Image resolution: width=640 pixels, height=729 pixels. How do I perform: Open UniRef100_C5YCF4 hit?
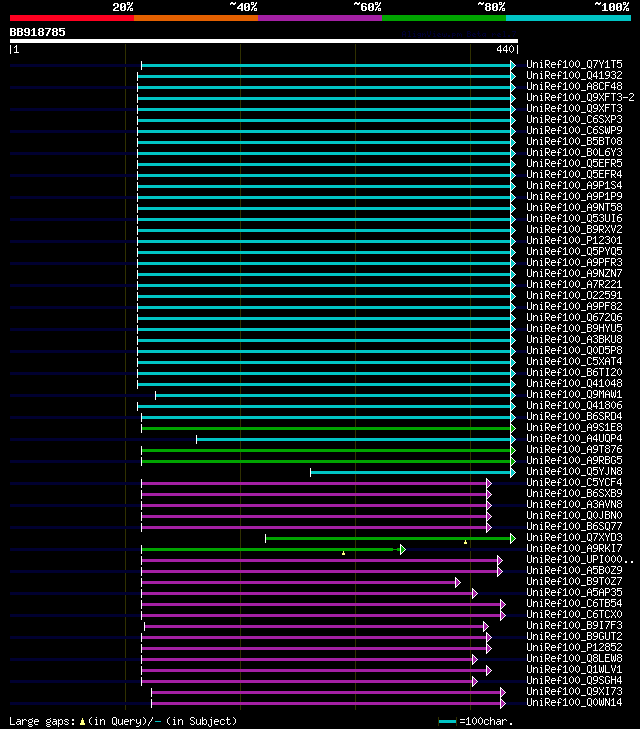(x=574, y=483)
